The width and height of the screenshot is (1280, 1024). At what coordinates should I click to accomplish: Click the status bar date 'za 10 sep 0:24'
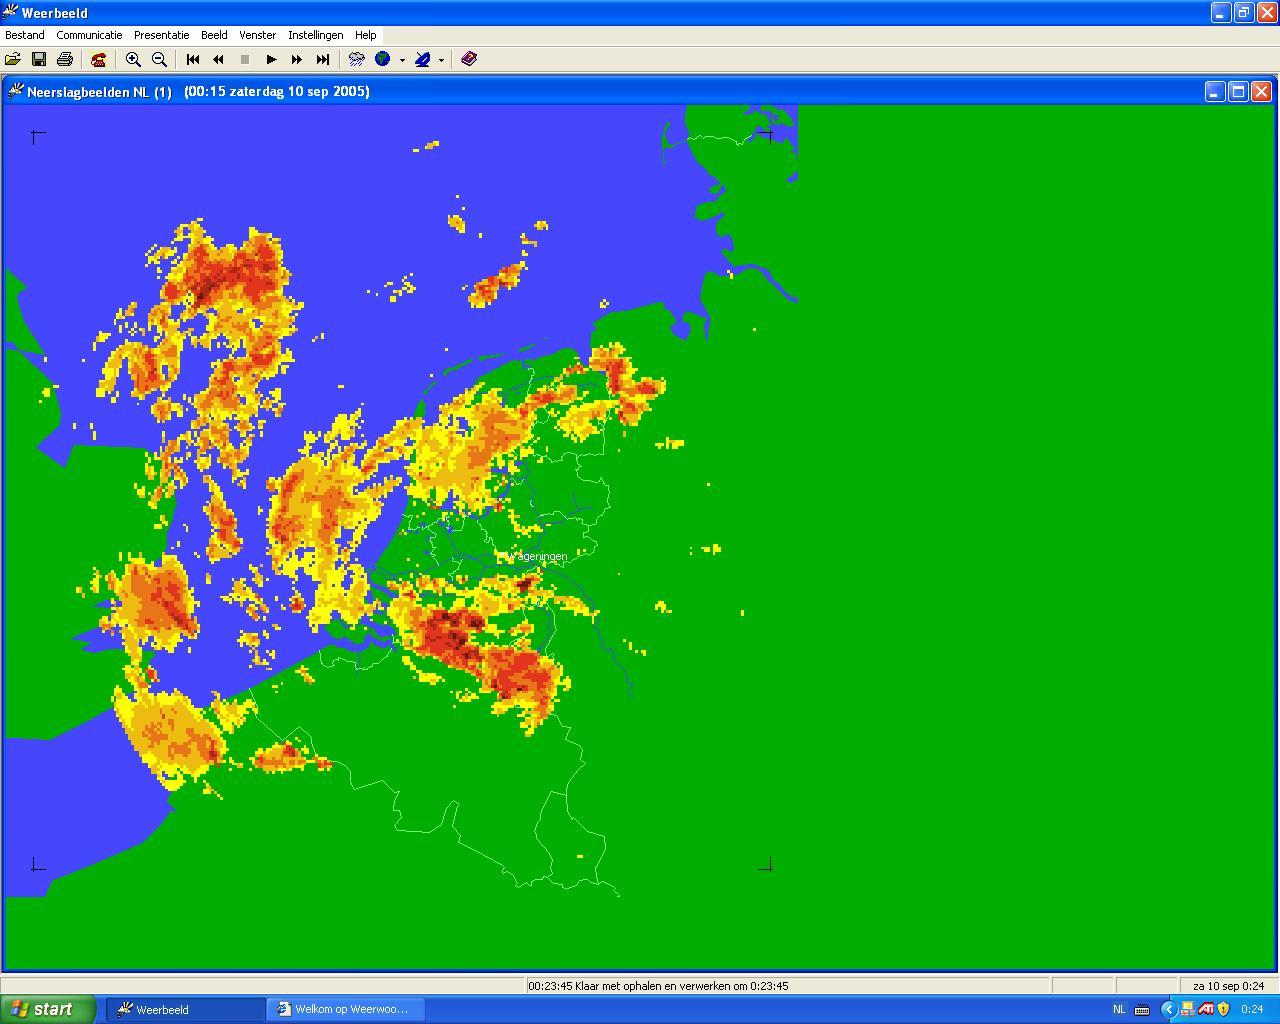point(1228,986)
